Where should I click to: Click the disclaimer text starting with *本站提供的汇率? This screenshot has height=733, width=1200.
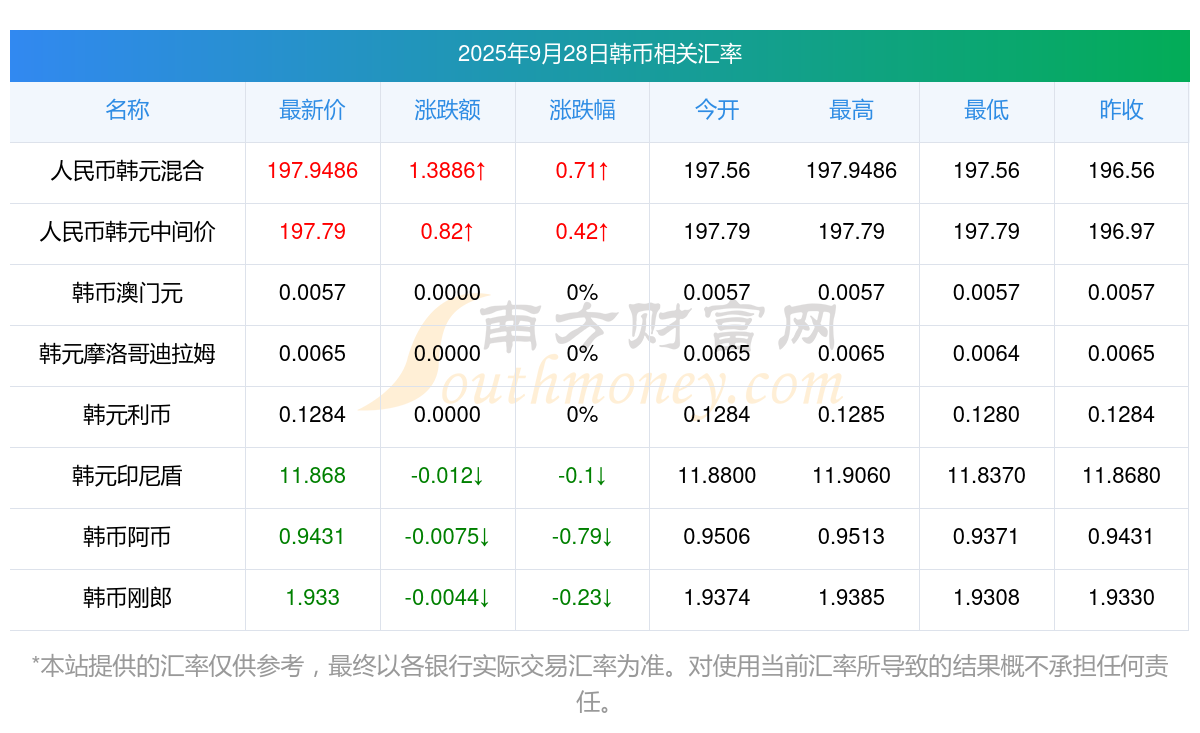coord(600,684)
